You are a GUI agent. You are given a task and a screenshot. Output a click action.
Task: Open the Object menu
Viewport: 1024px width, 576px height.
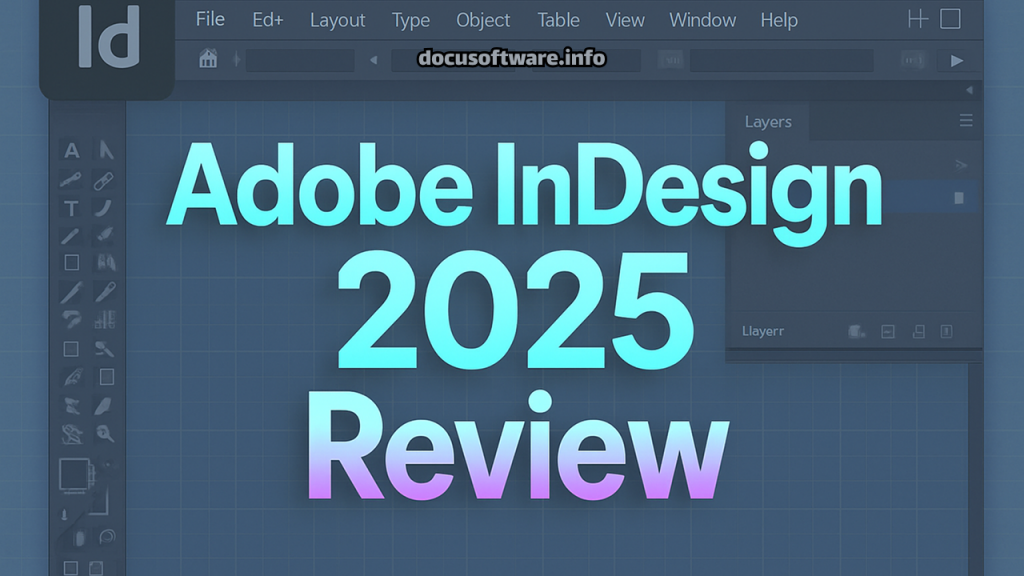pyautogui.click(x=483, y=20)
